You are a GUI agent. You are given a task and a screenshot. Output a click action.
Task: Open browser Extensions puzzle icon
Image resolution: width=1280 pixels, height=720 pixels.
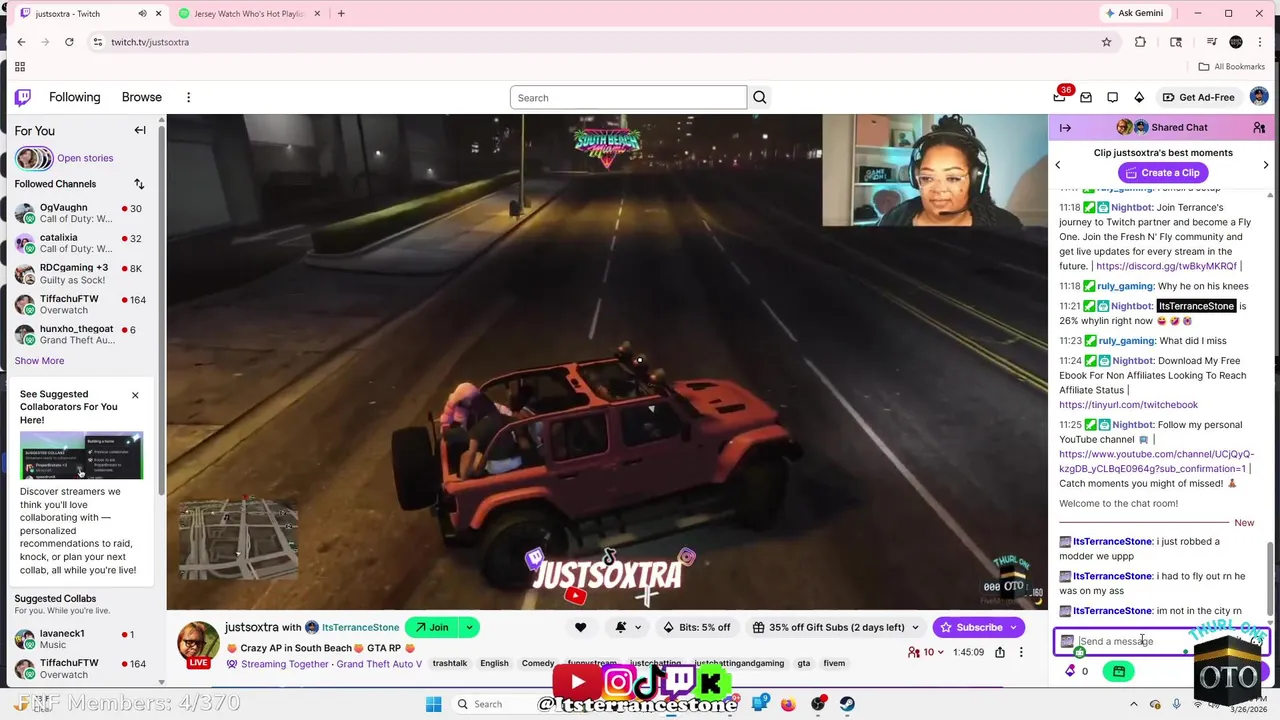(1140, 42)
